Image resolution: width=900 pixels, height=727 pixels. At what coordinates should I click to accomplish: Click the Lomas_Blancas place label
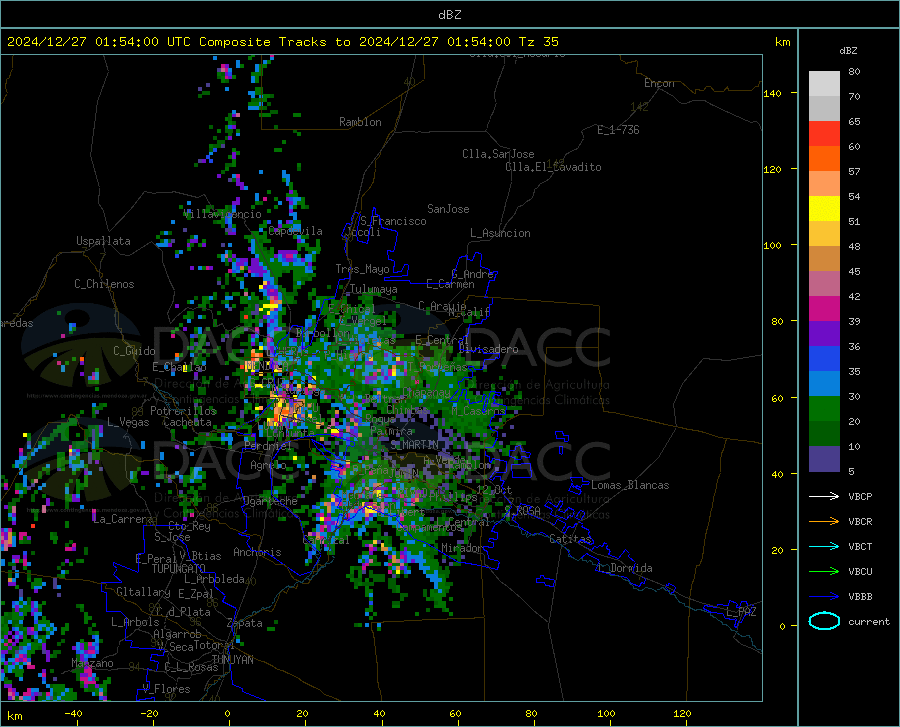pos(630,485)
